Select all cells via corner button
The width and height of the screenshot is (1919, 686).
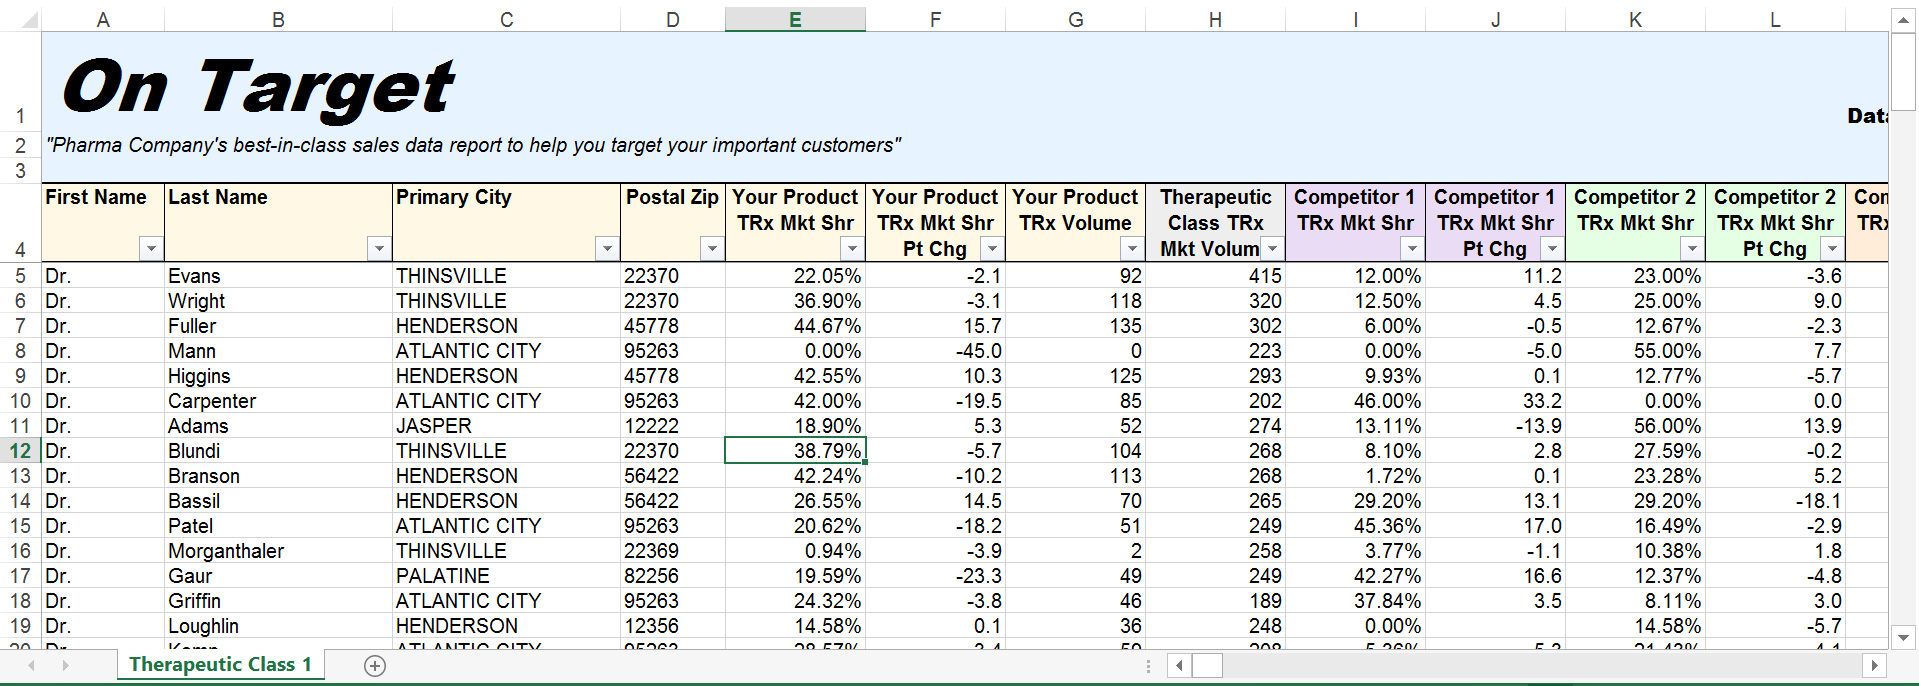pyautogui.click(x=20, y=19)
